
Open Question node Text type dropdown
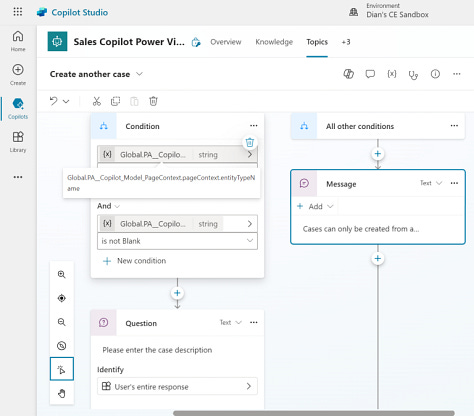pos(230,322)
